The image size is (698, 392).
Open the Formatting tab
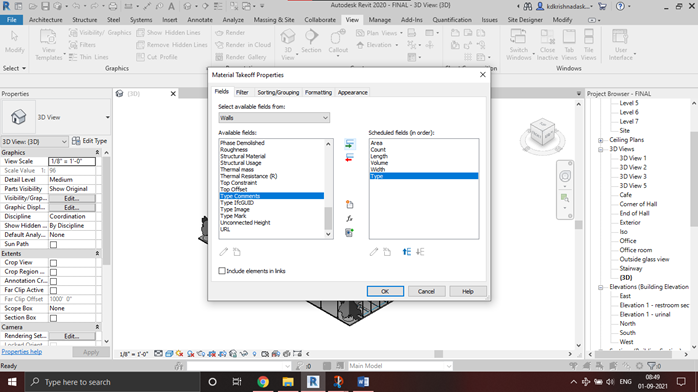(318, 93)
